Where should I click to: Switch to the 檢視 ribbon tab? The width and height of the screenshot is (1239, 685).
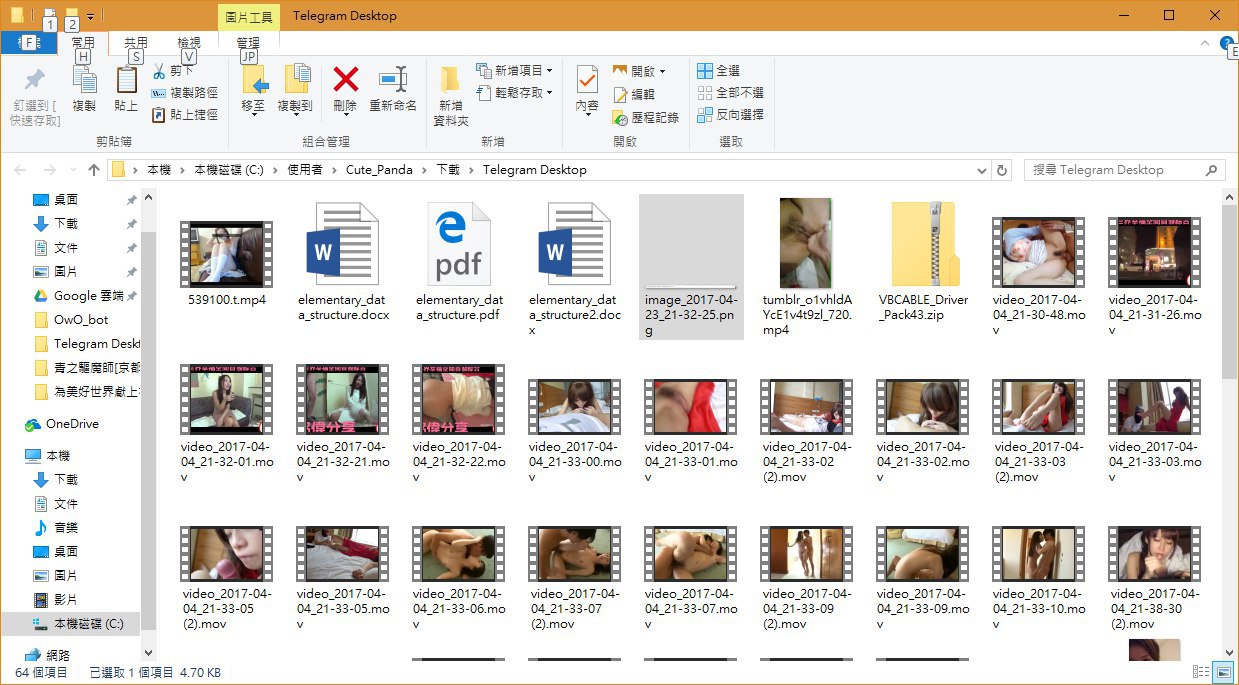(x=189, y=43)
